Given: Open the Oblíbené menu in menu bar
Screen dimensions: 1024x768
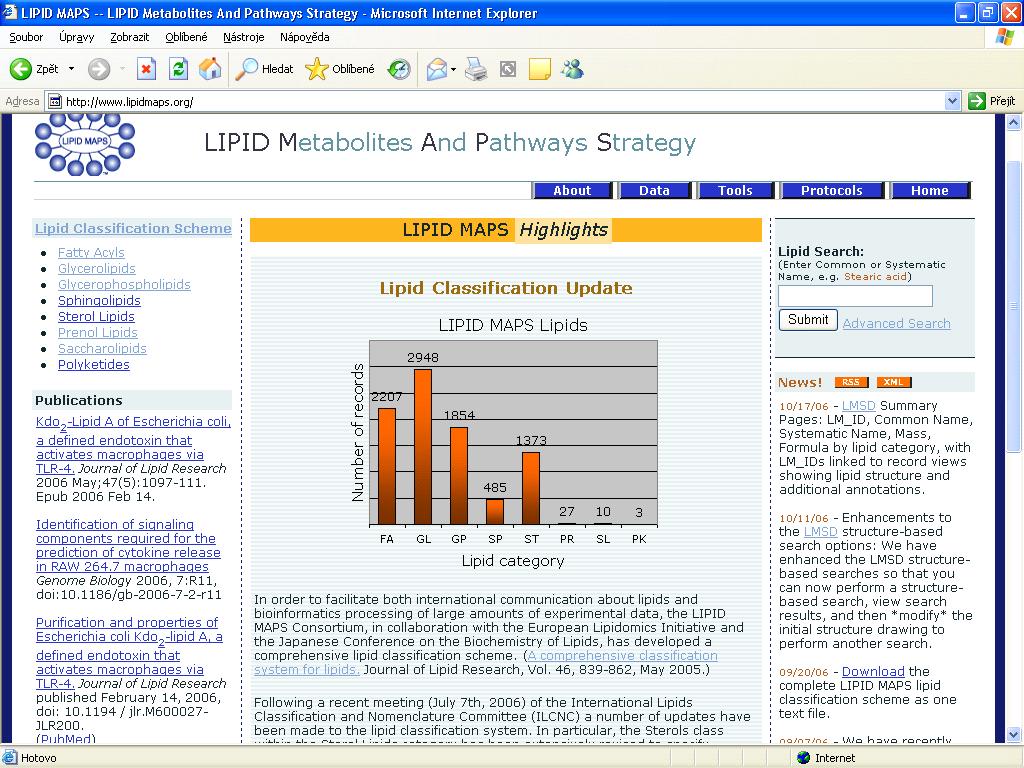Looking at the screenshot, I should [x=186, y=37].
